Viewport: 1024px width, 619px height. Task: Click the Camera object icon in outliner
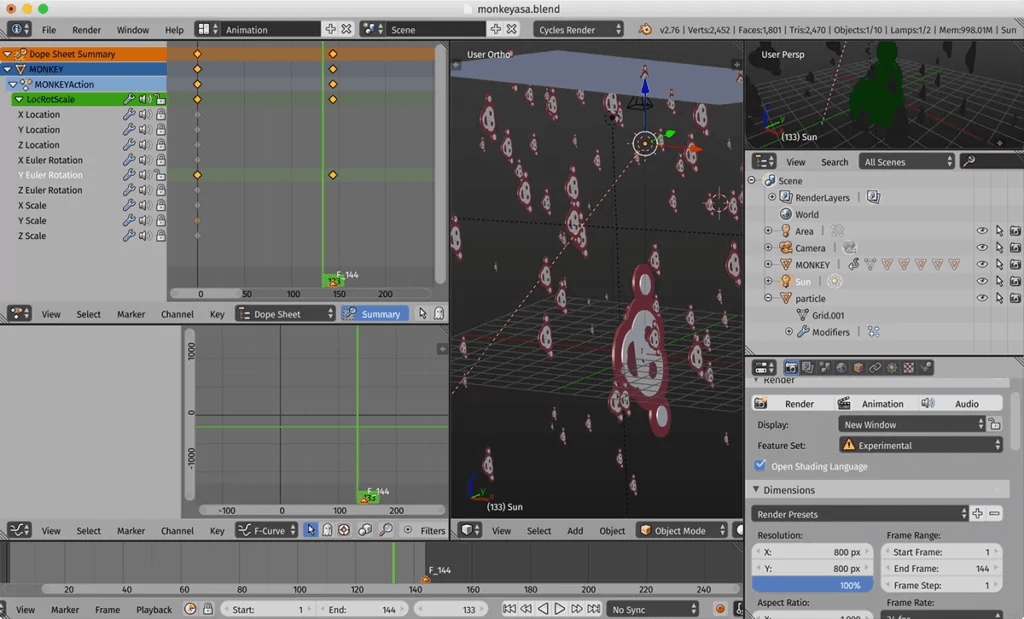(x=785, y=248)
